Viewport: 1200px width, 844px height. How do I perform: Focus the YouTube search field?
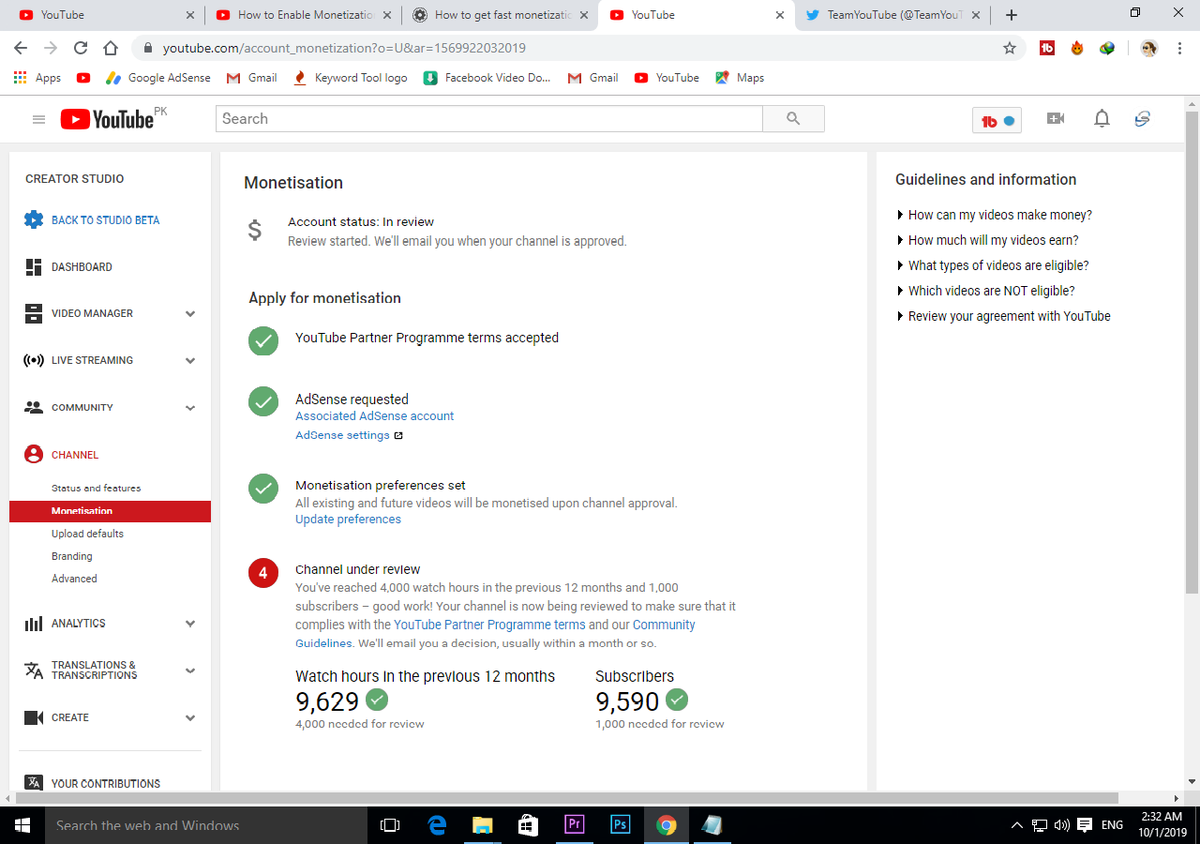click(489, 119)
